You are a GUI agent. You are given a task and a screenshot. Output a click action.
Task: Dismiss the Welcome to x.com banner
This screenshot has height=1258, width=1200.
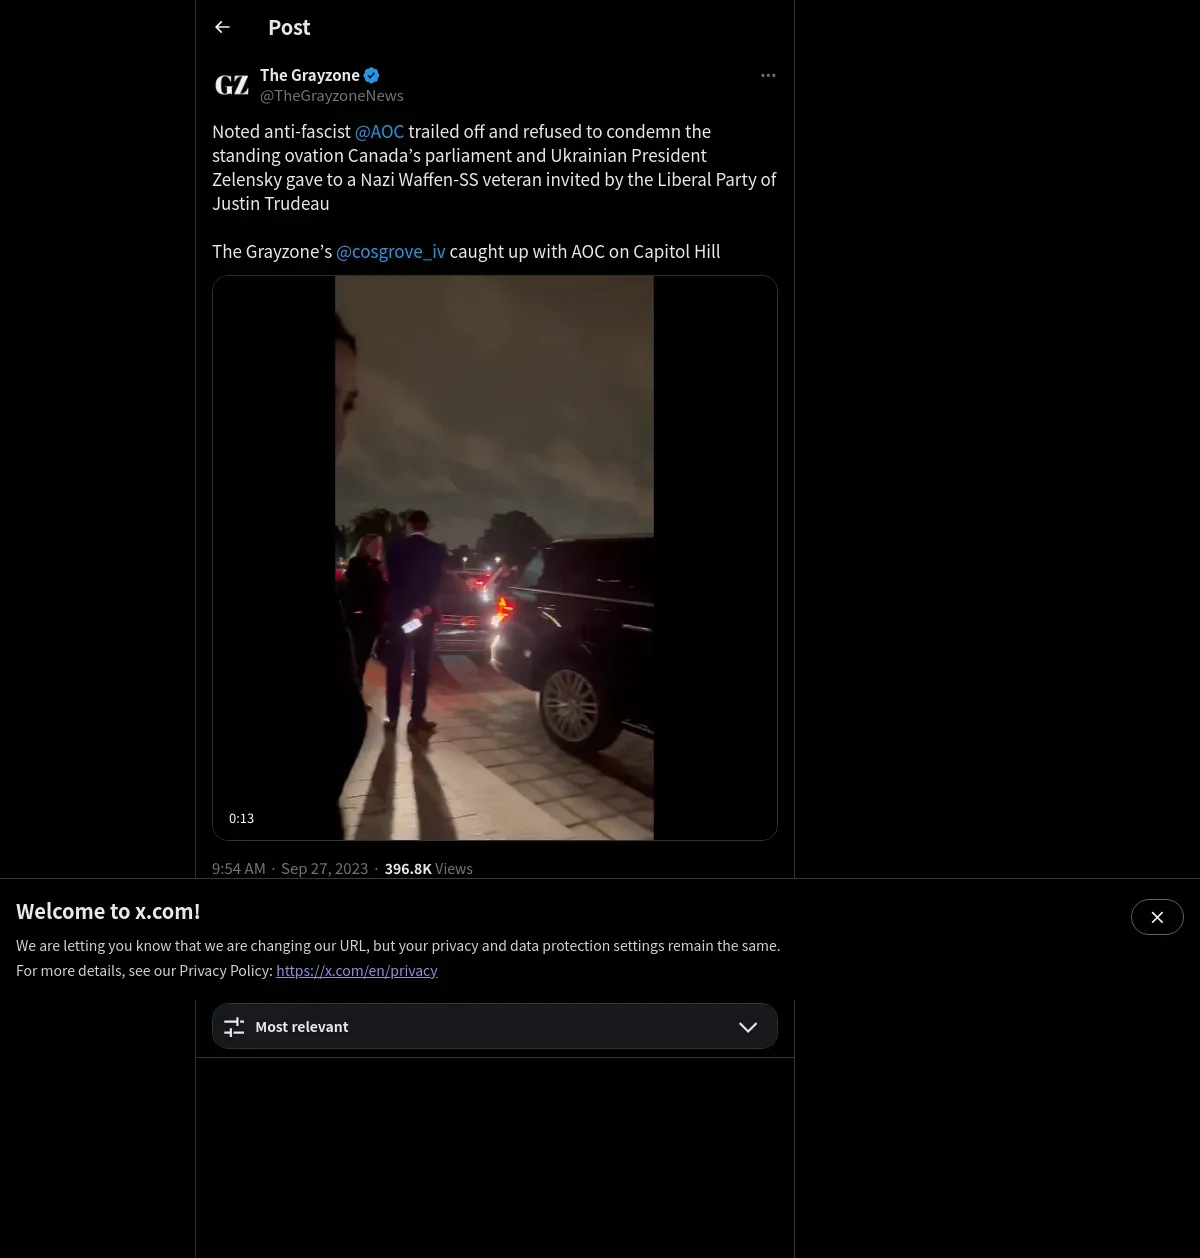[1157, 917]
